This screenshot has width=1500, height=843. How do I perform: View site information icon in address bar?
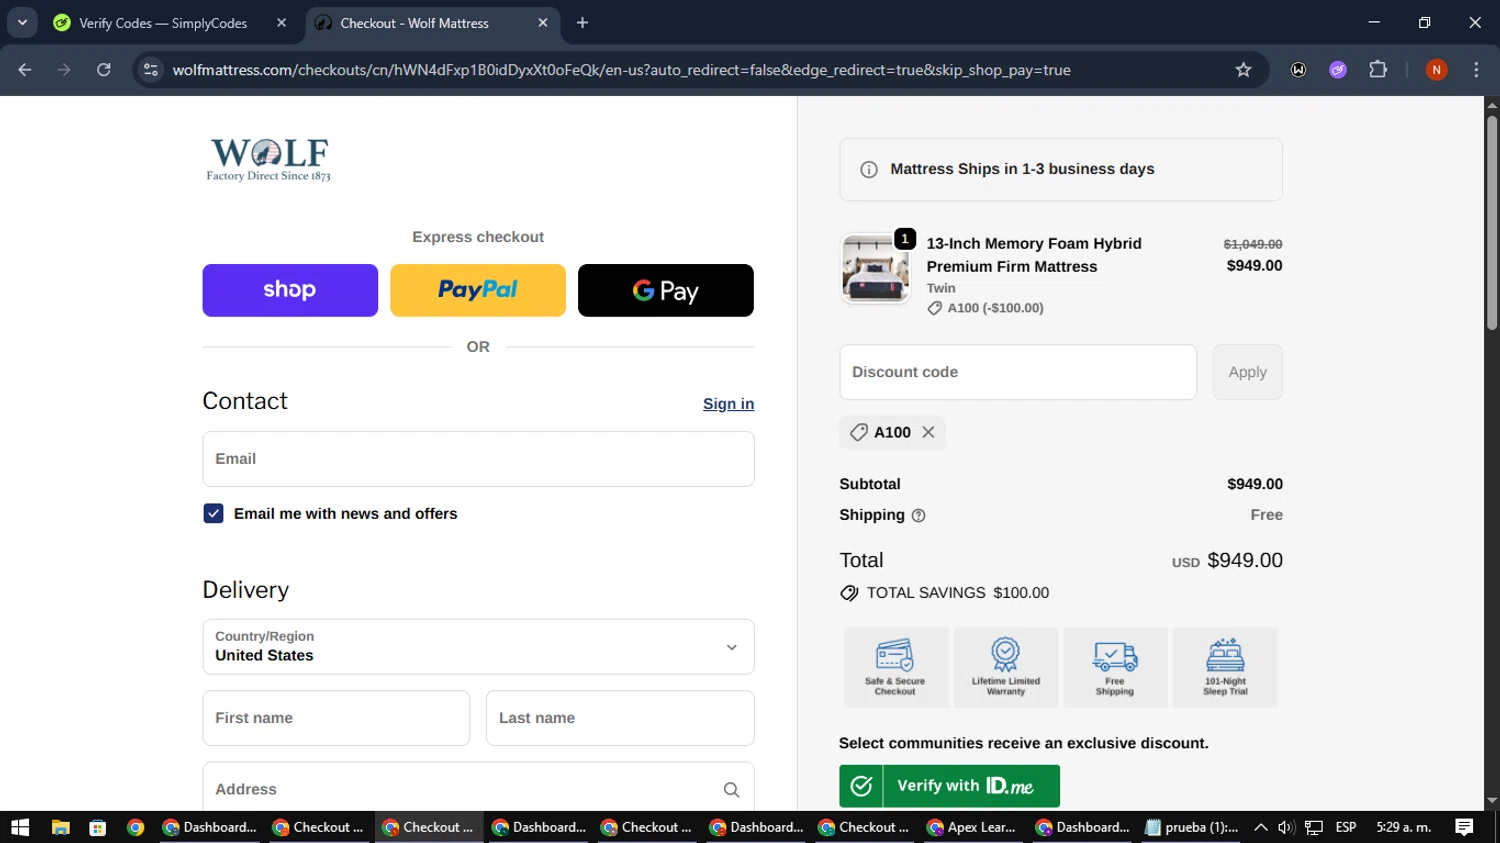coord(151,70)
